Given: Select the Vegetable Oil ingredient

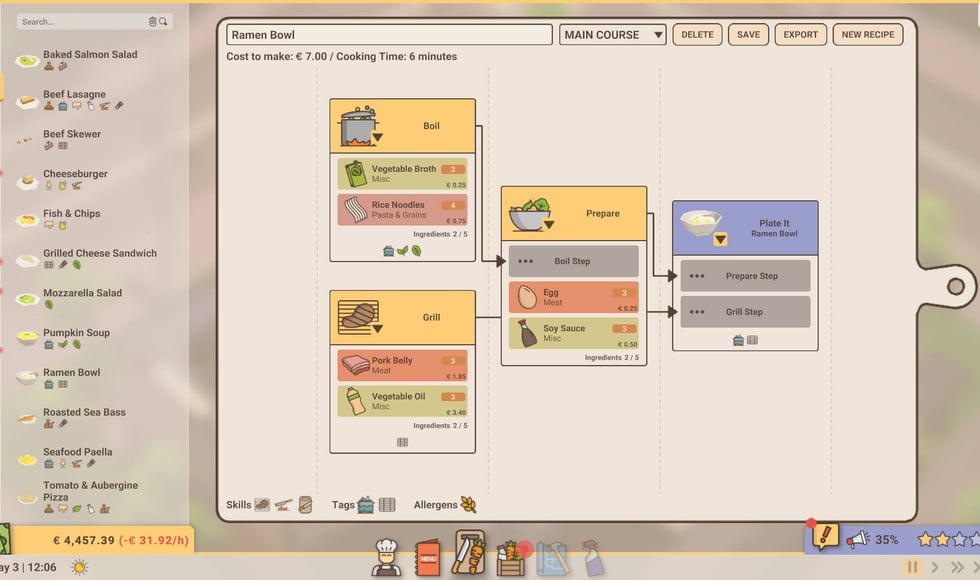Looking at the screenshot, I should [402, 401].
